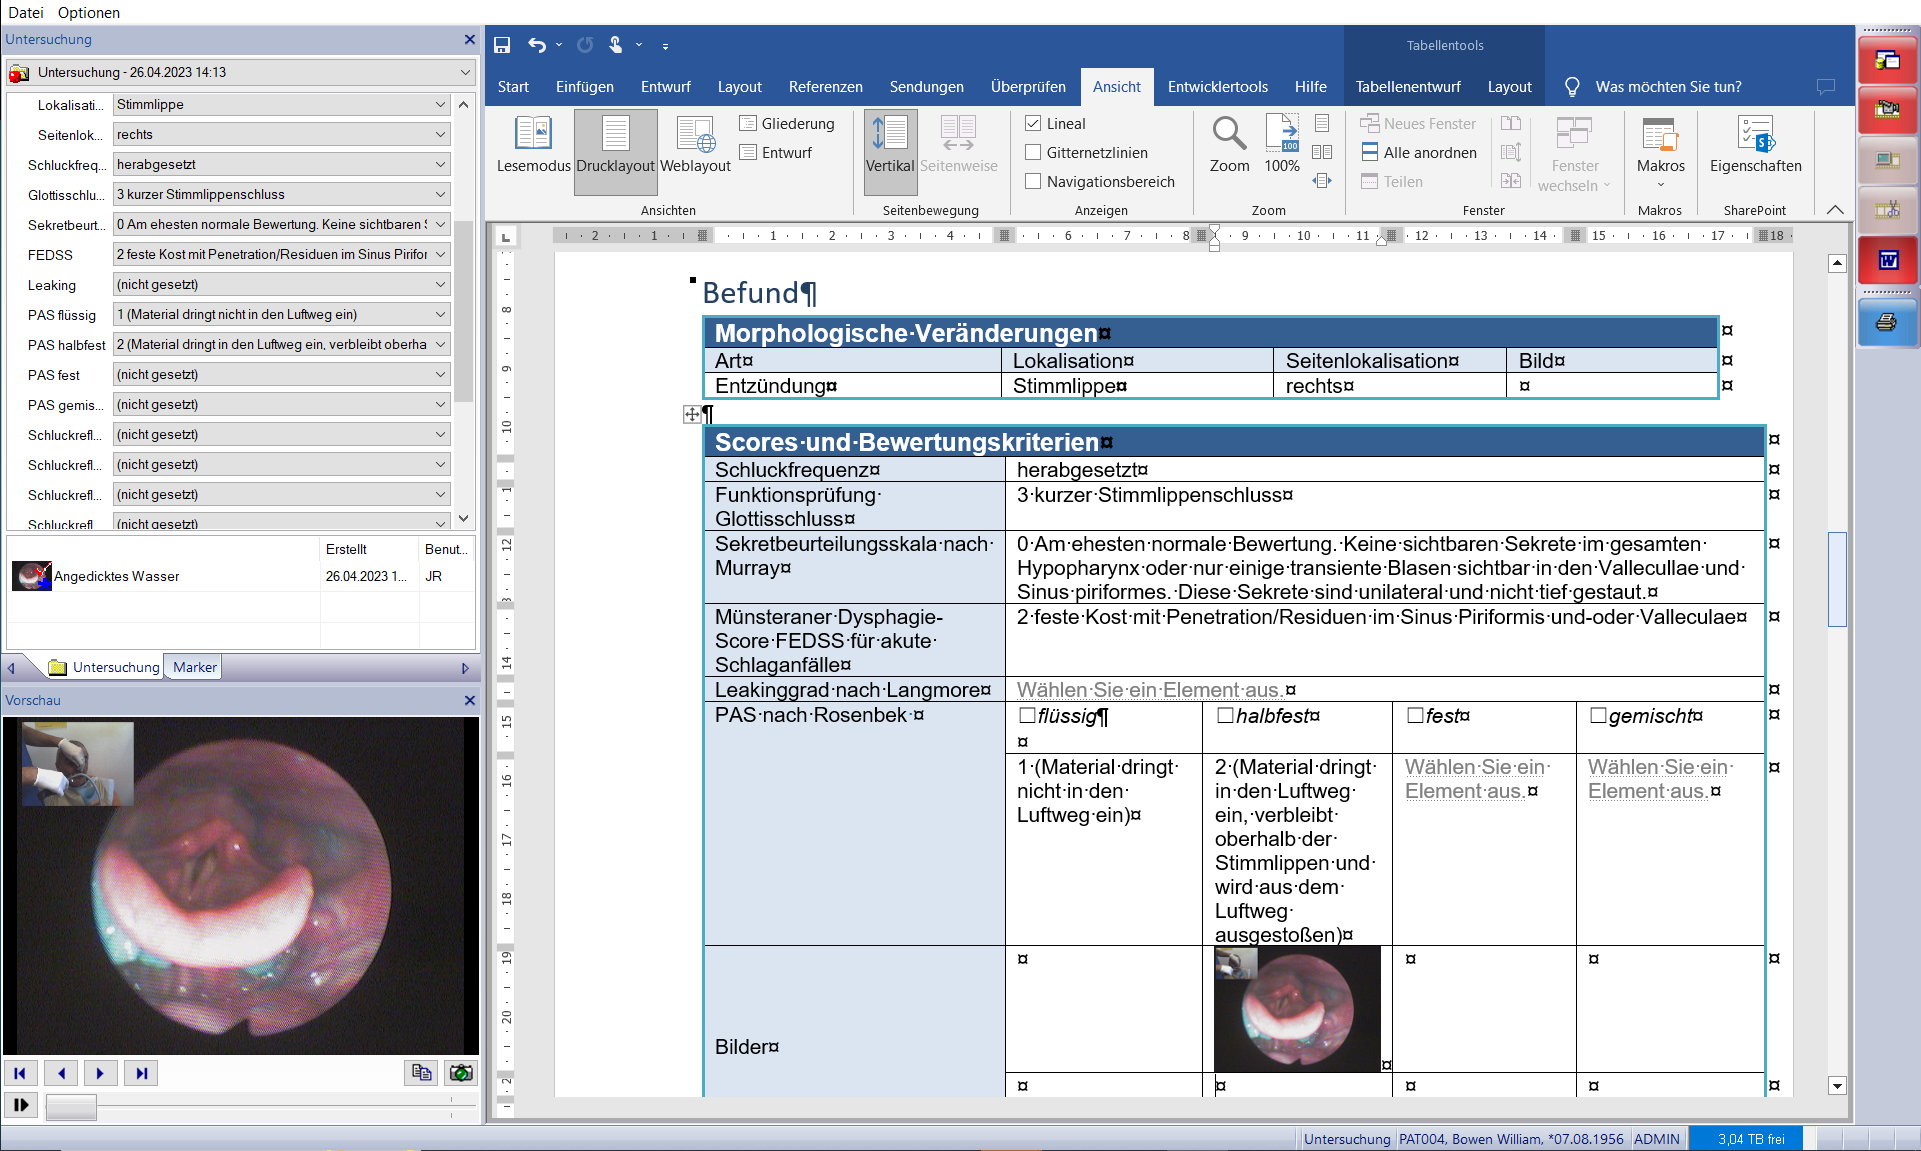Click the second red video icon in sidebar

[x=1886, y=109]
